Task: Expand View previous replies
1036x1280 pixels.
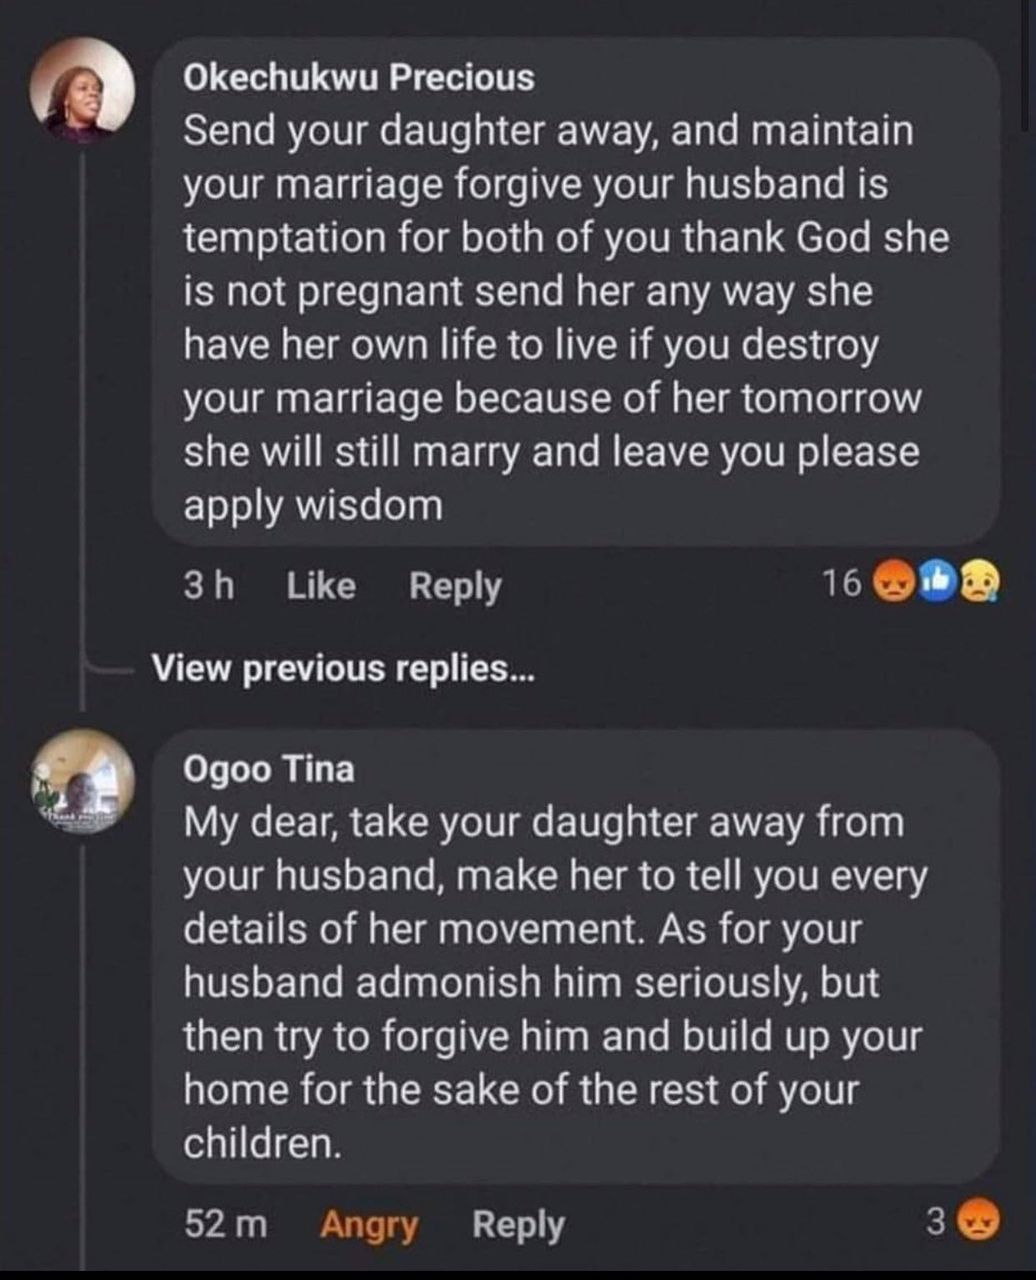Action: pyautogui.click(x=343, y=668)
